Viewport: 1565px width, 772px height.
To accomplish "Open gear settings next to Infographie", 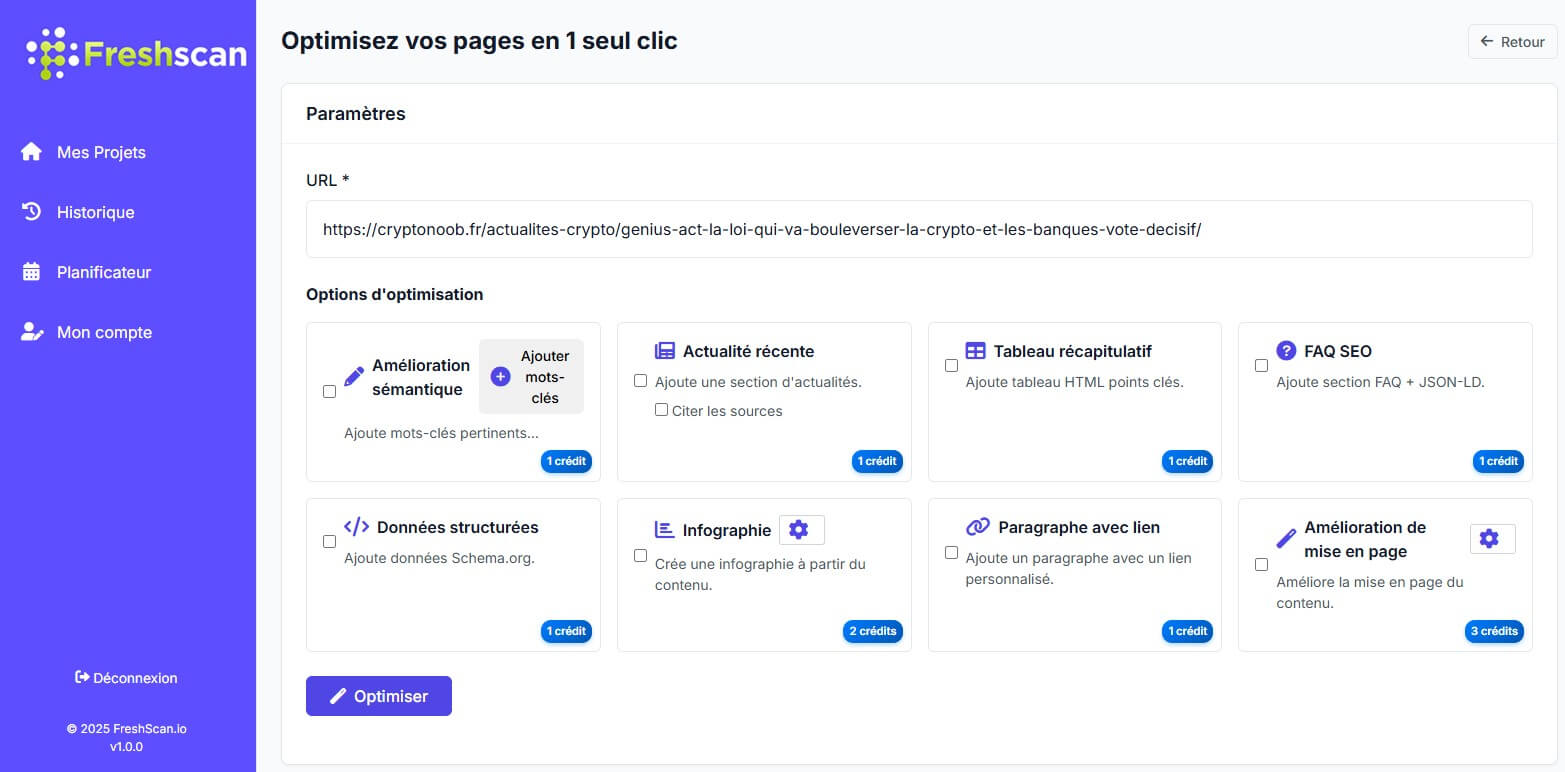I will pyautogui.click(x=800, y=530).
